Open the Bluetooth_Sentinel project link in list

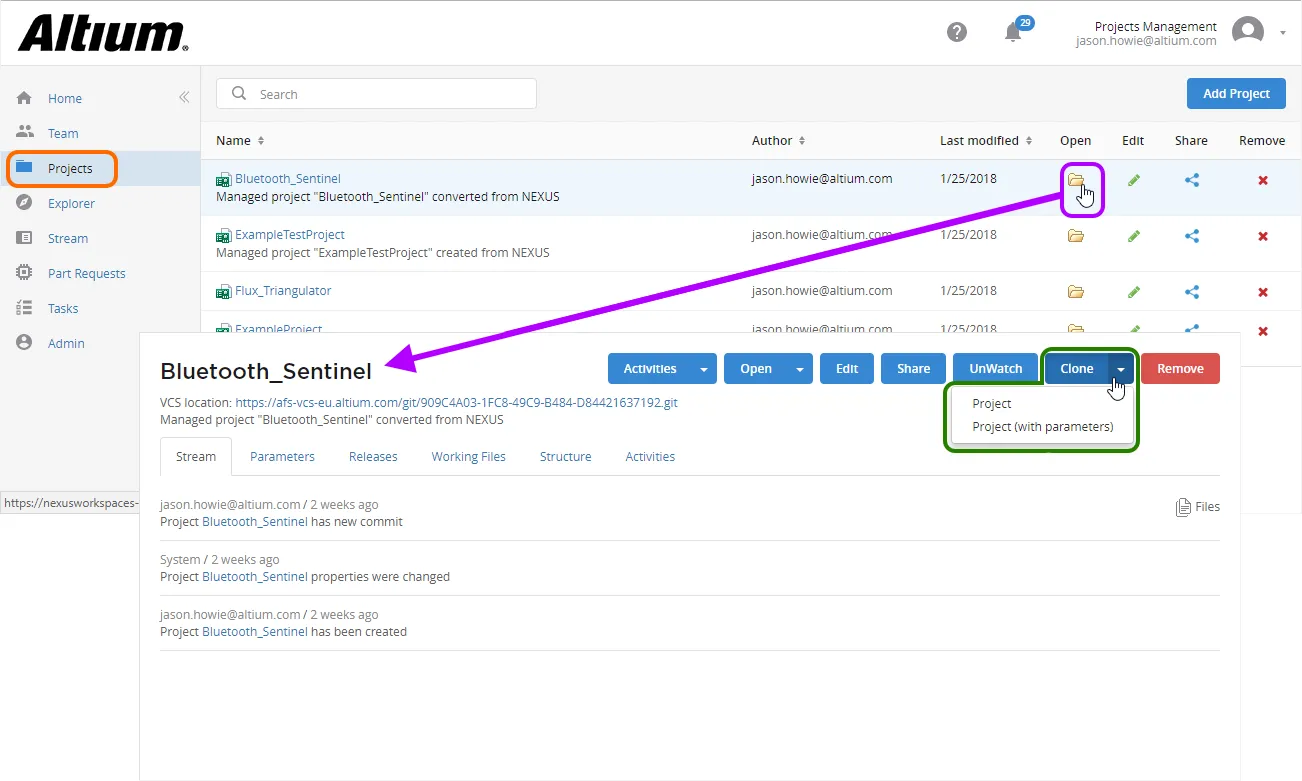[x=288, y=179]
